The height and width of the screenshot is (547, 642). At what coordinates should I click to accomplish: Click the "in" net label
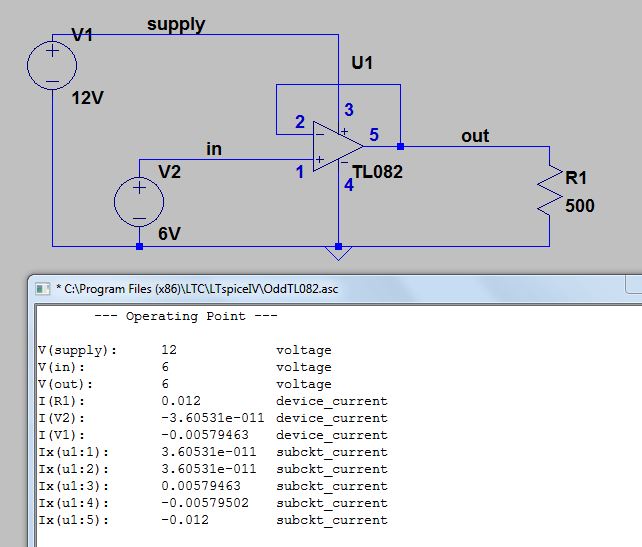tap(214, 149)
